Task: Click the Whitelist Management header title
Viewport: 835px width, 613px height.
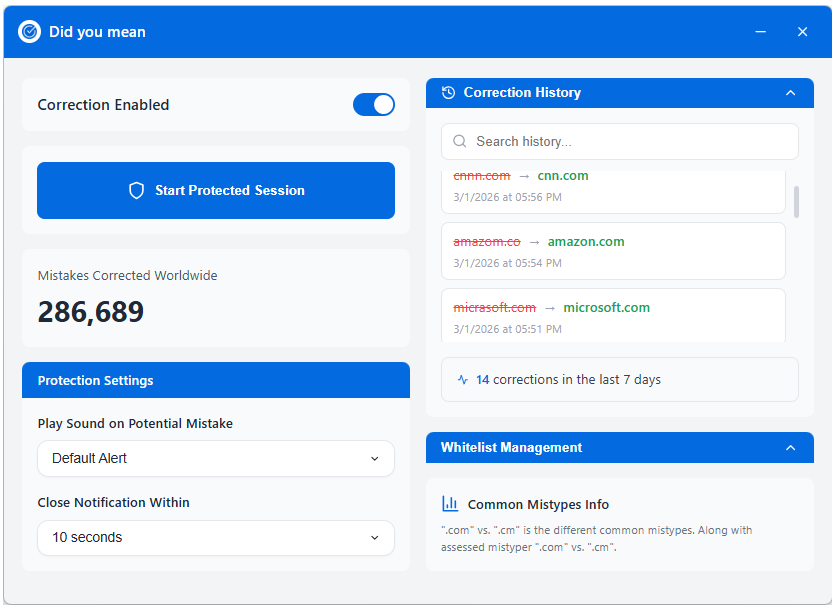Action: [x=511, y=447]
